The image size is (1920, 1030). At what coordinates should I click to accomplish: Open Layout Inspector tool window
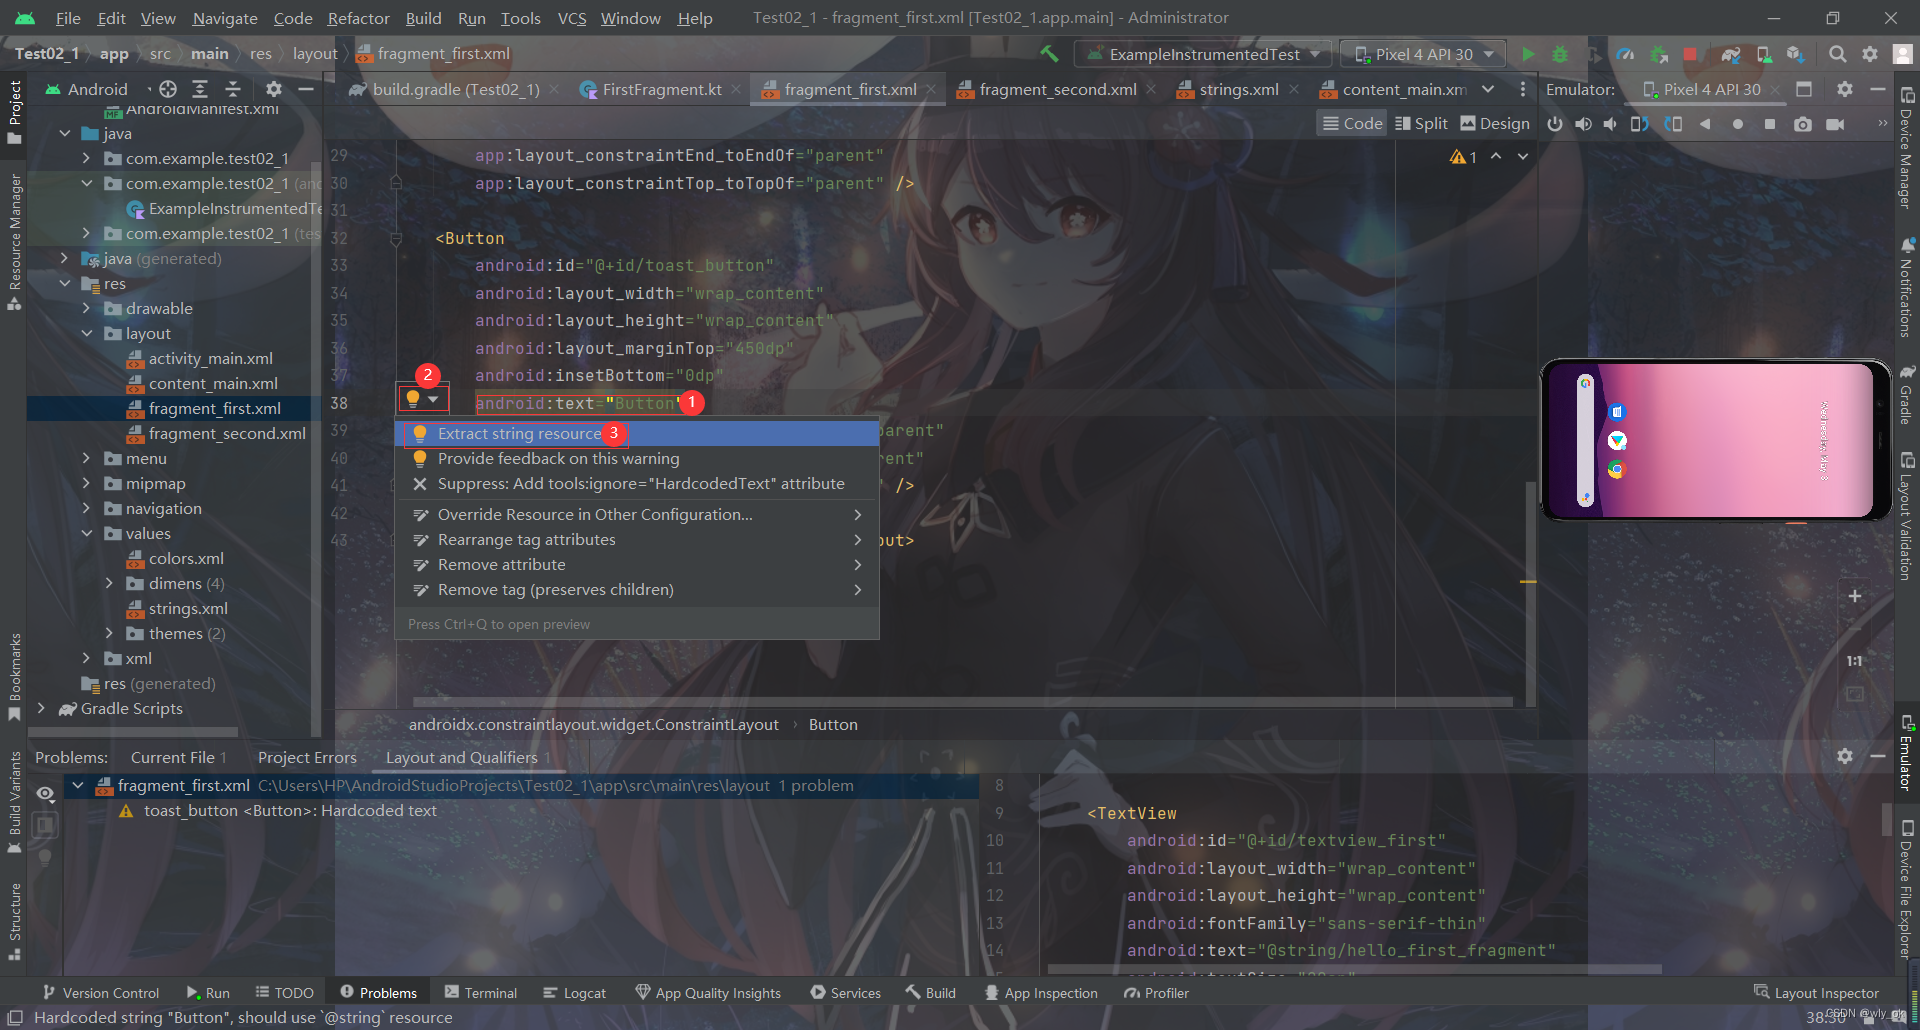tap(1817, 993)
